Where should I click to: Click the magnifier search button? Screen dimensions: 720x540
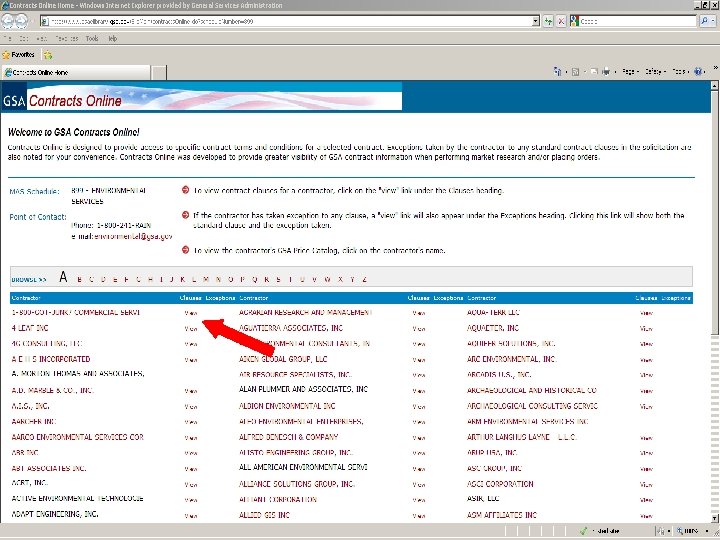pyautogui.click(x=704, y=21)
